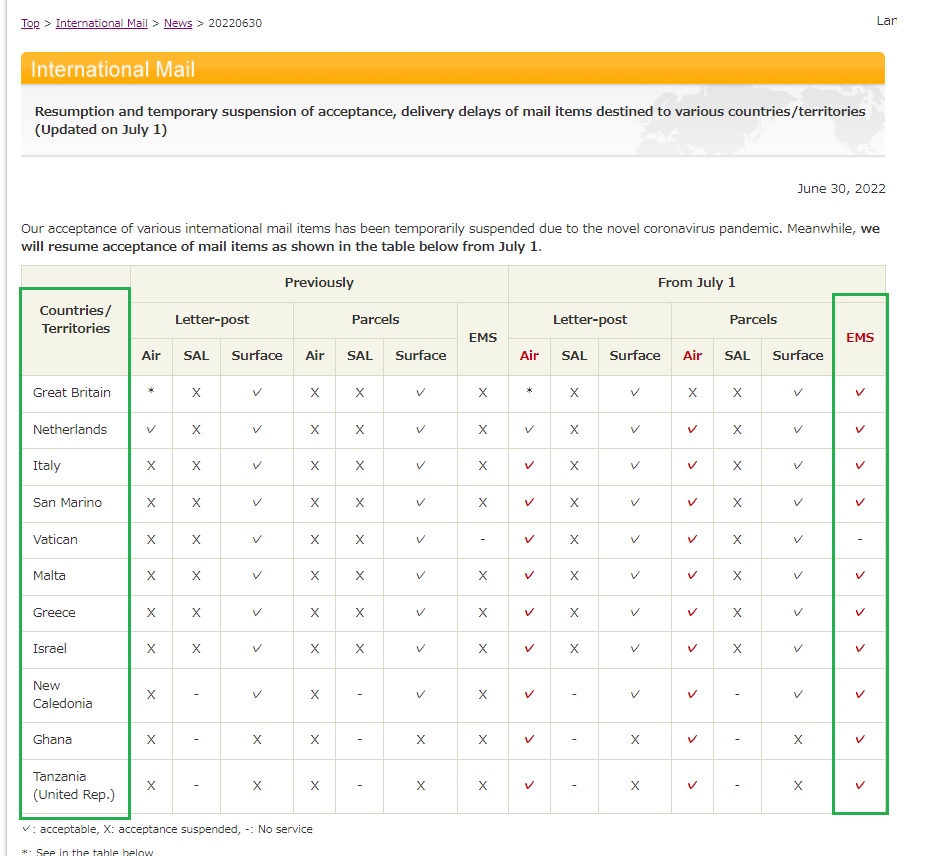Go to the News breadcrumb link
This screenshot has height=856, width=929.
178,23
